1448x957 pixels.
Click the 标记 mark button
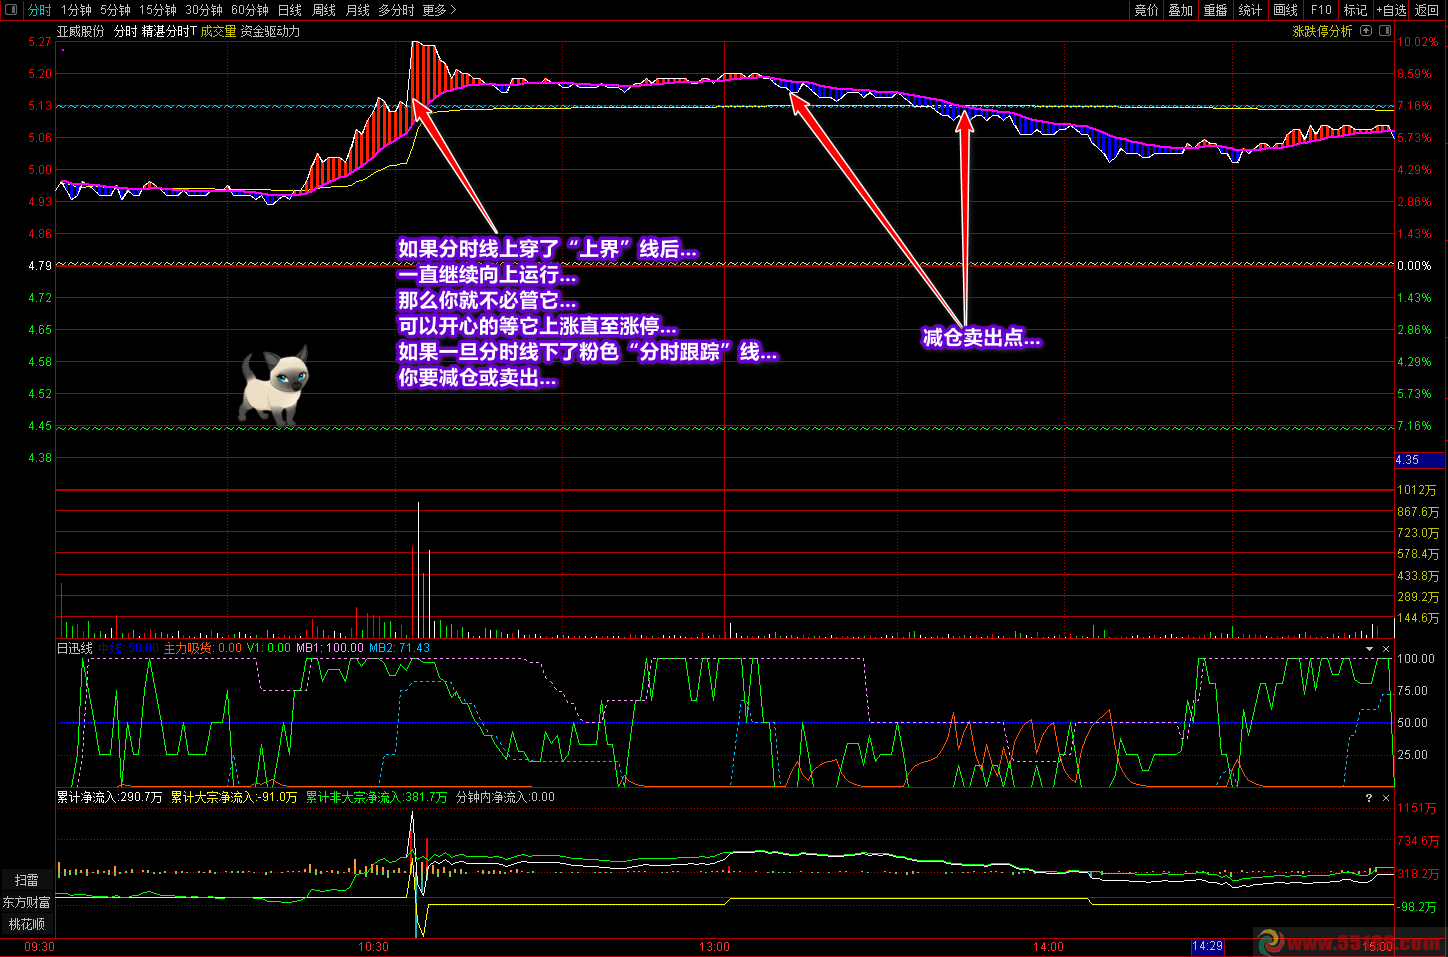[x=1355, y=10]
